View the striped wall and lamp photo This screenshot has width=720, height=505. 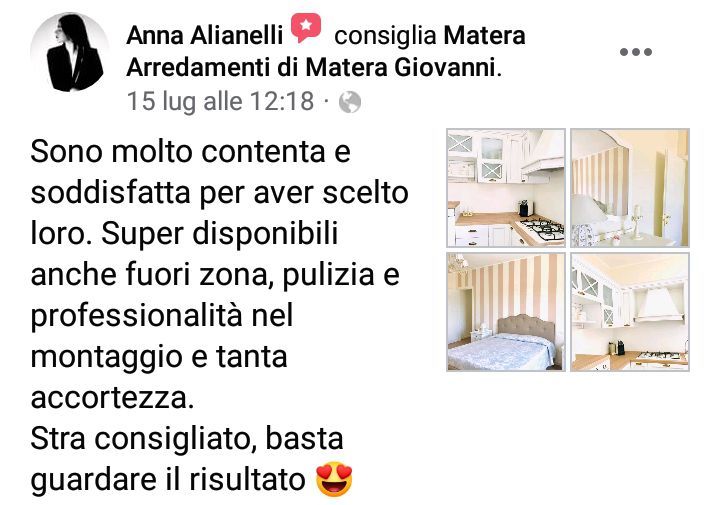pyautogui.click(x=630, y=188)
